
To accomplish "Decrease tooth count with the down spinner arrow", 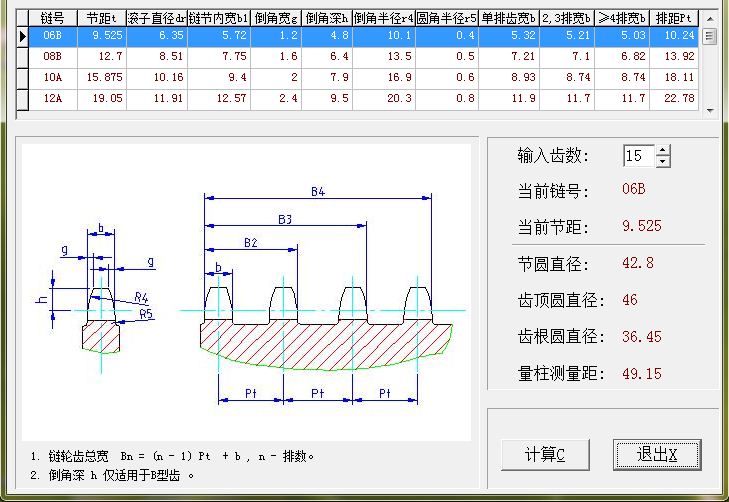I will click(663, 161).
